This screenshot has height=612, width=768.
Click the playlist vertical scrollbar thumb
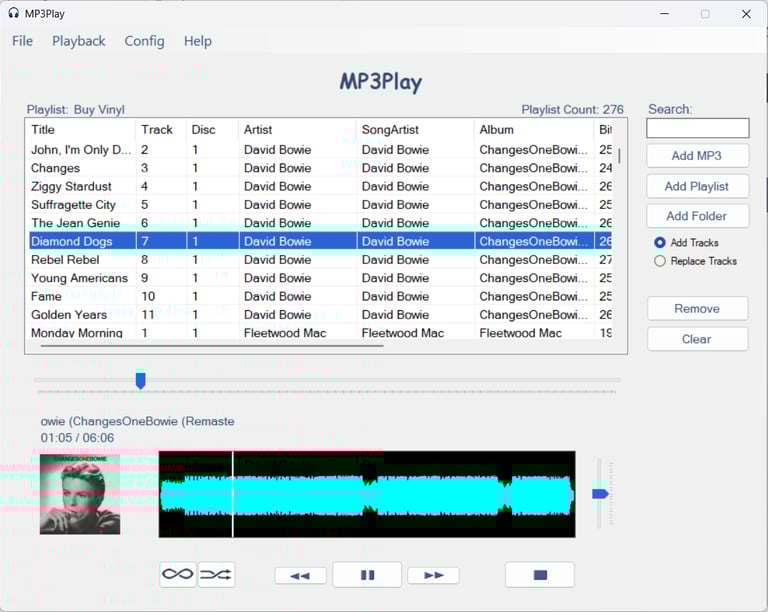pyautogui.click(x=620, y=156)
